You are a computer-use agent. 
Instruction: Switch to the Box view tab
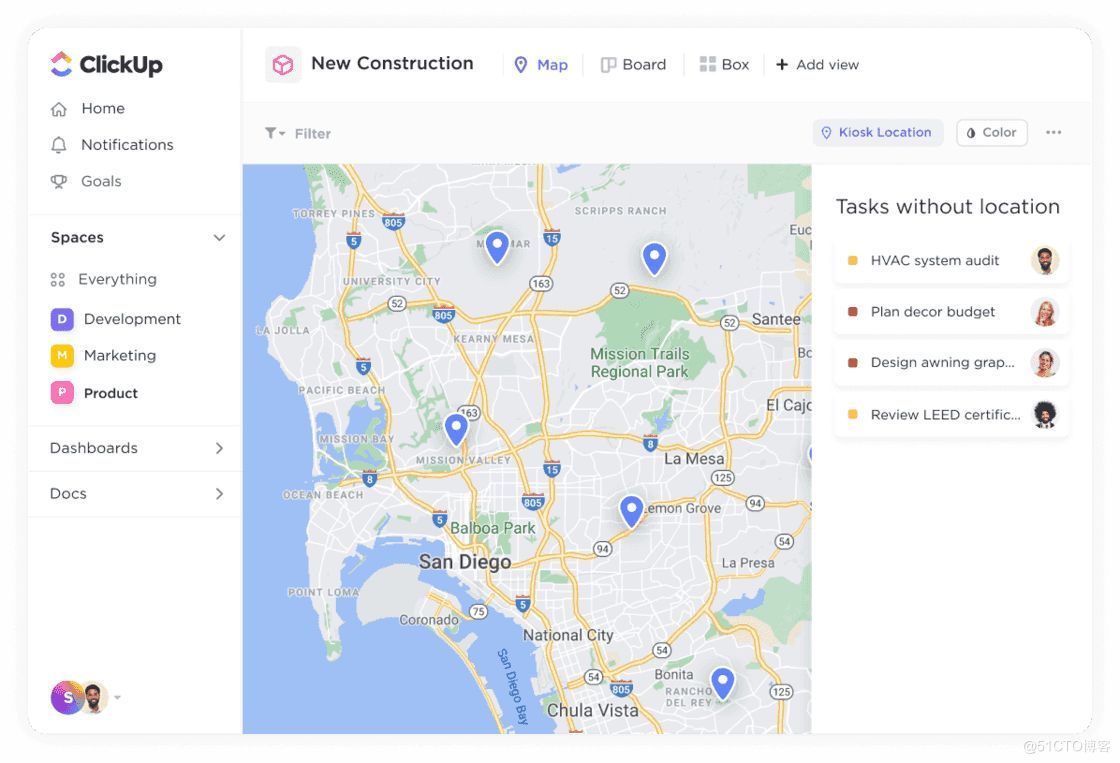[724, 65]
